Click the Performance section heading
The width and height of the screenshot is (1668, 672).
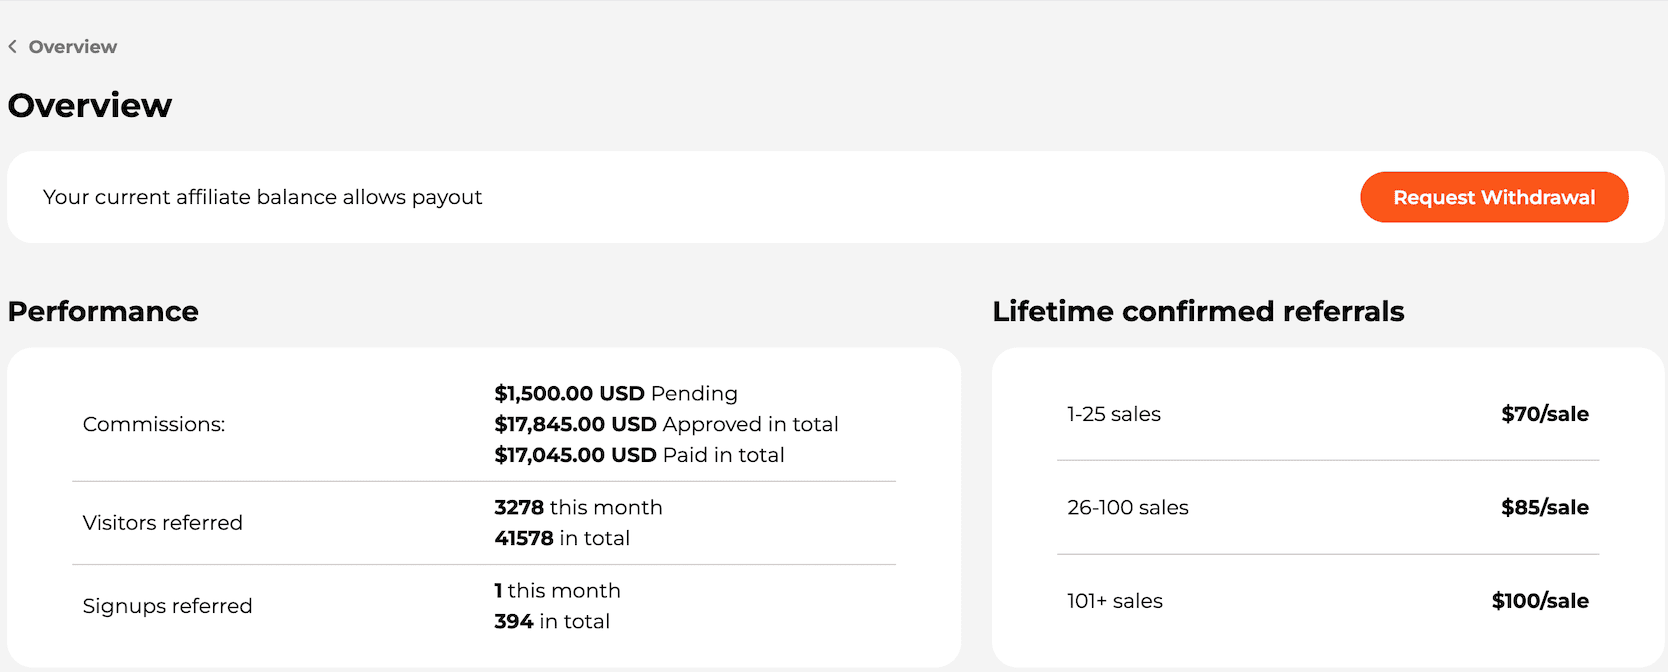[103, 311]
